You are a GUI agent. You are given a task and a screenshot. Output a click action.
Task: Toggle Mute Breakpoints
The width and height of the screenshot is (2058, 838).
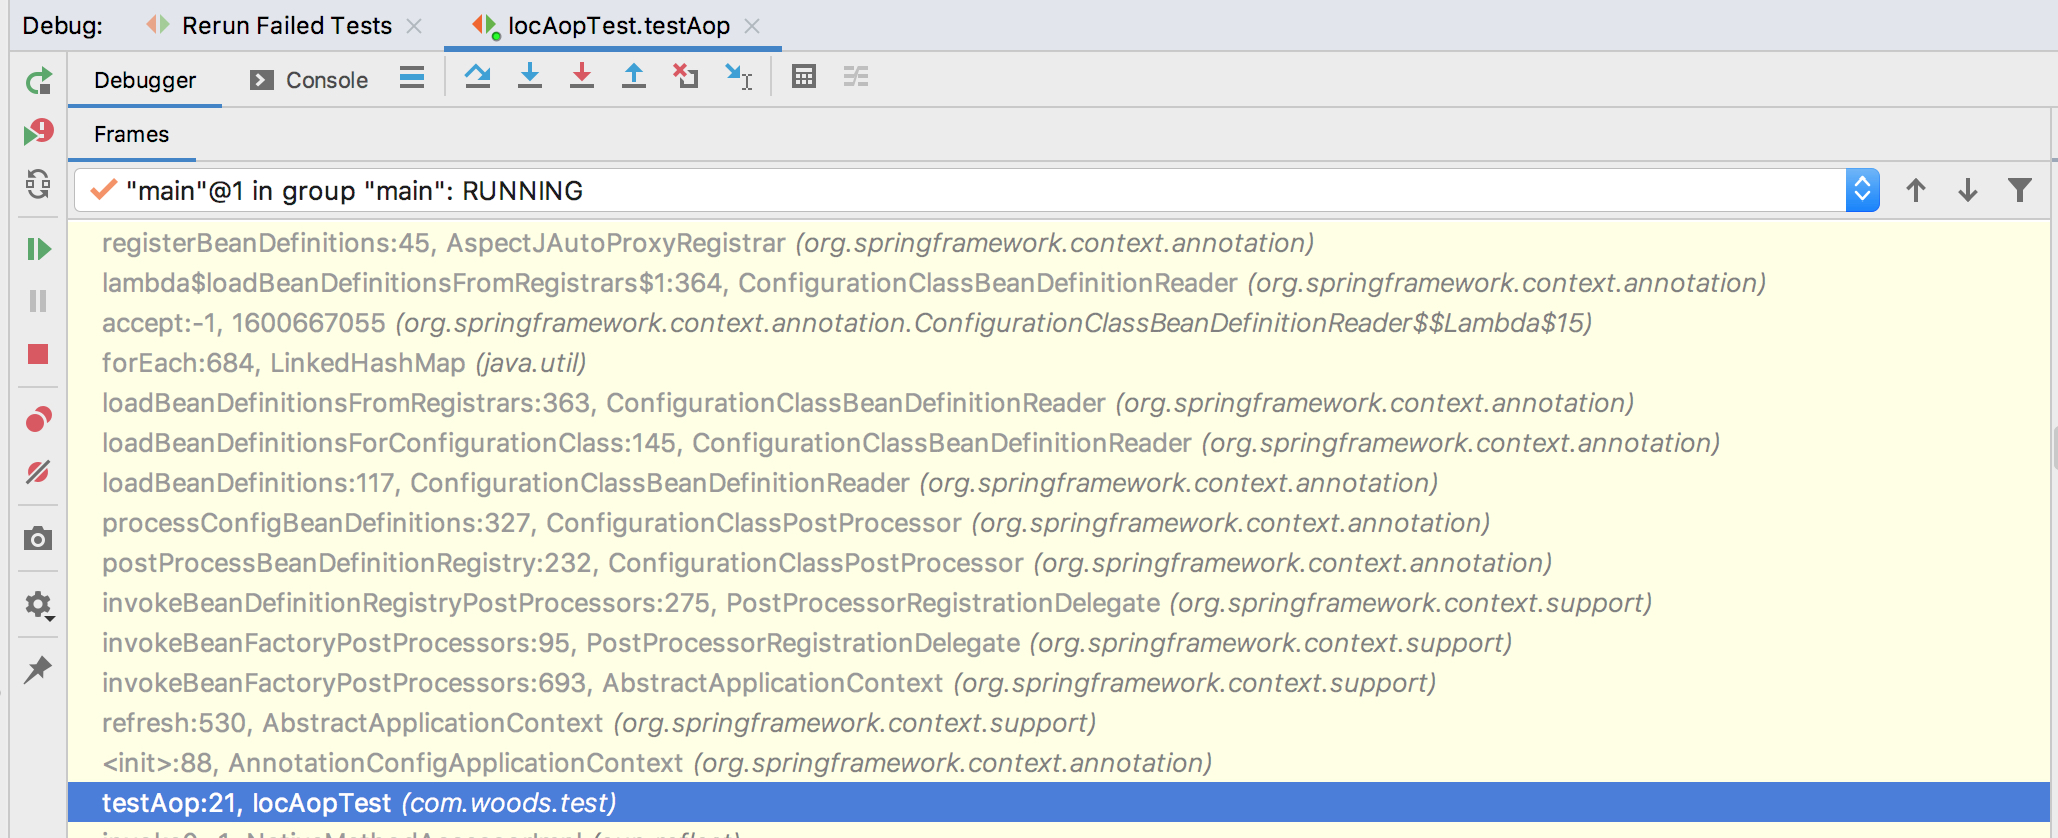[x=38, y=472]
